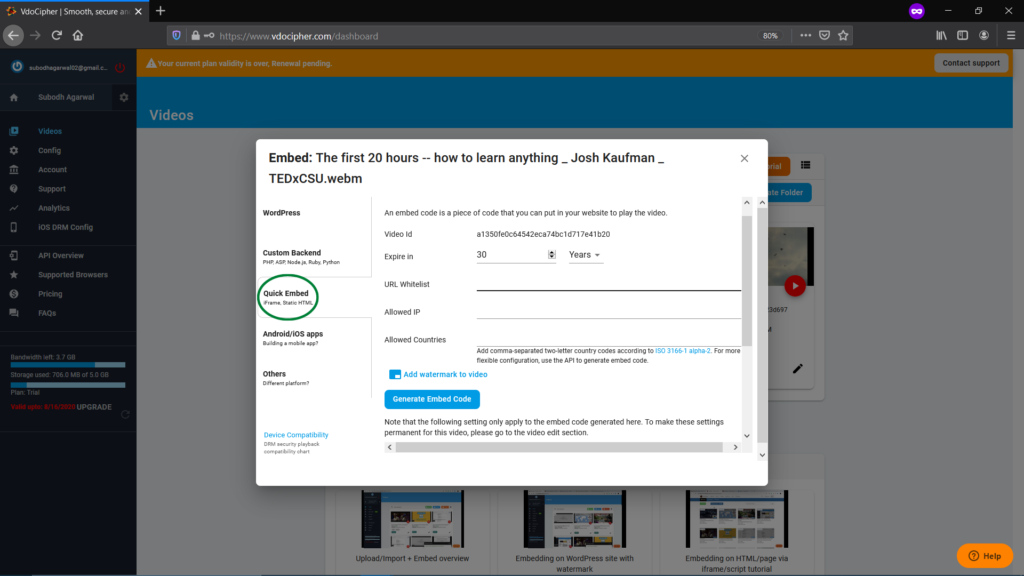Click the inner vertical scrollbar down arrow
Image resolution: width=1024 pixels, height=576 pixels.
coord(746,436)
